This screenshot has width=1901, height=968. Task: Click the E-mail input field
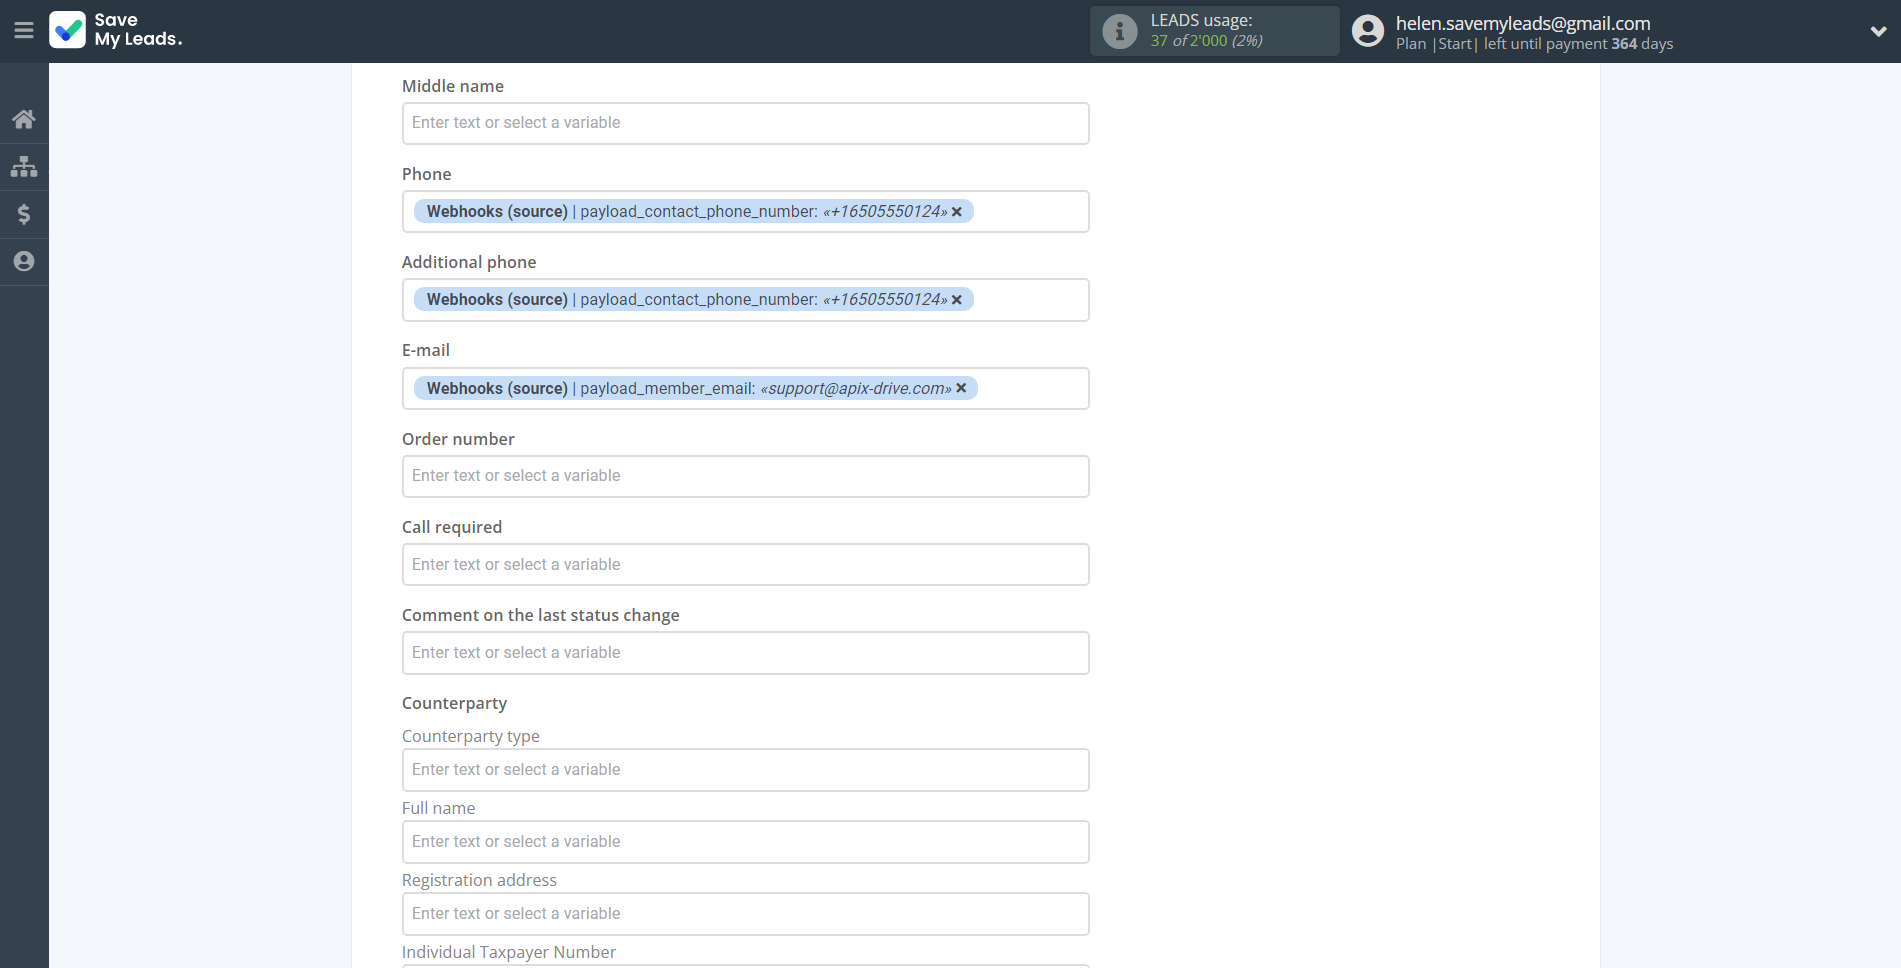coord(745,388)
